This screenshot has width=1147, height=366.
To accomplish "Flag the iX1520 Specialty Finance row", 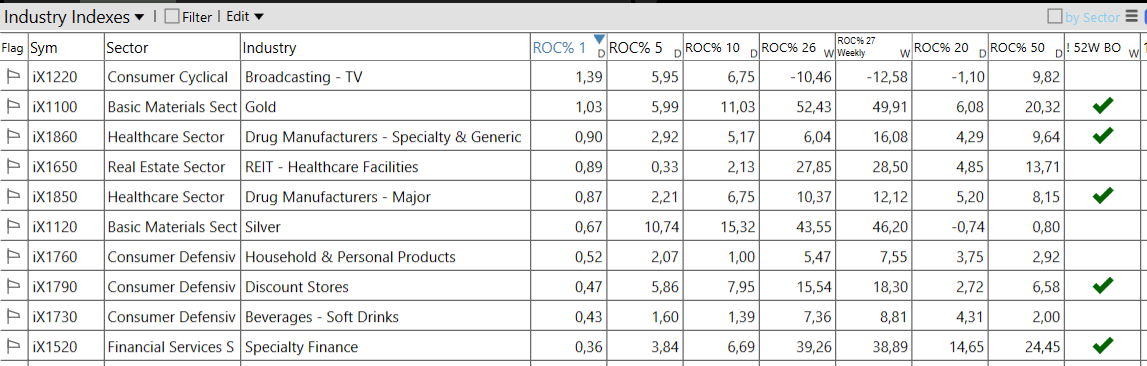I will coord(12,346).
